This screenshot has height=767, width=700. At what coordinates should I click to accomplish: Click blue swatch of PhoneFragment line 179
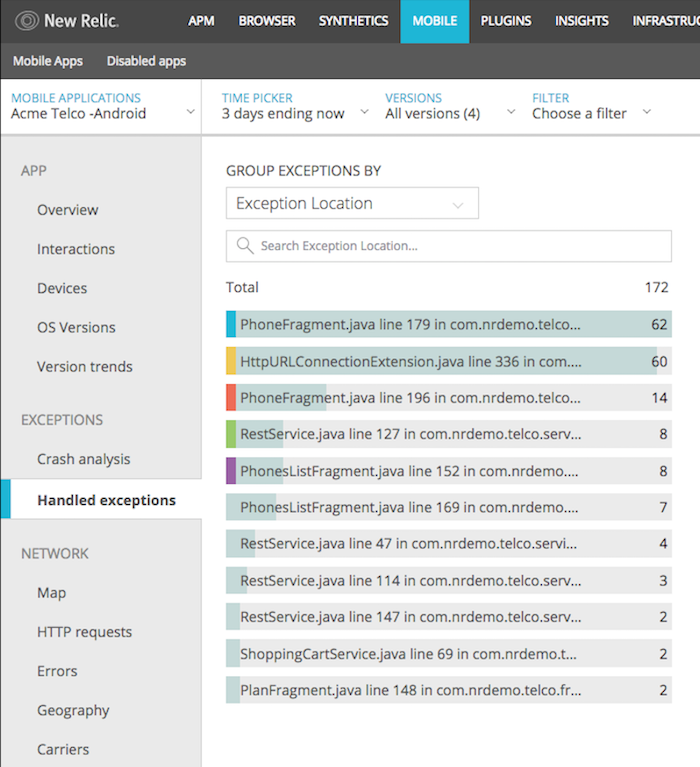tap(231, 324)
